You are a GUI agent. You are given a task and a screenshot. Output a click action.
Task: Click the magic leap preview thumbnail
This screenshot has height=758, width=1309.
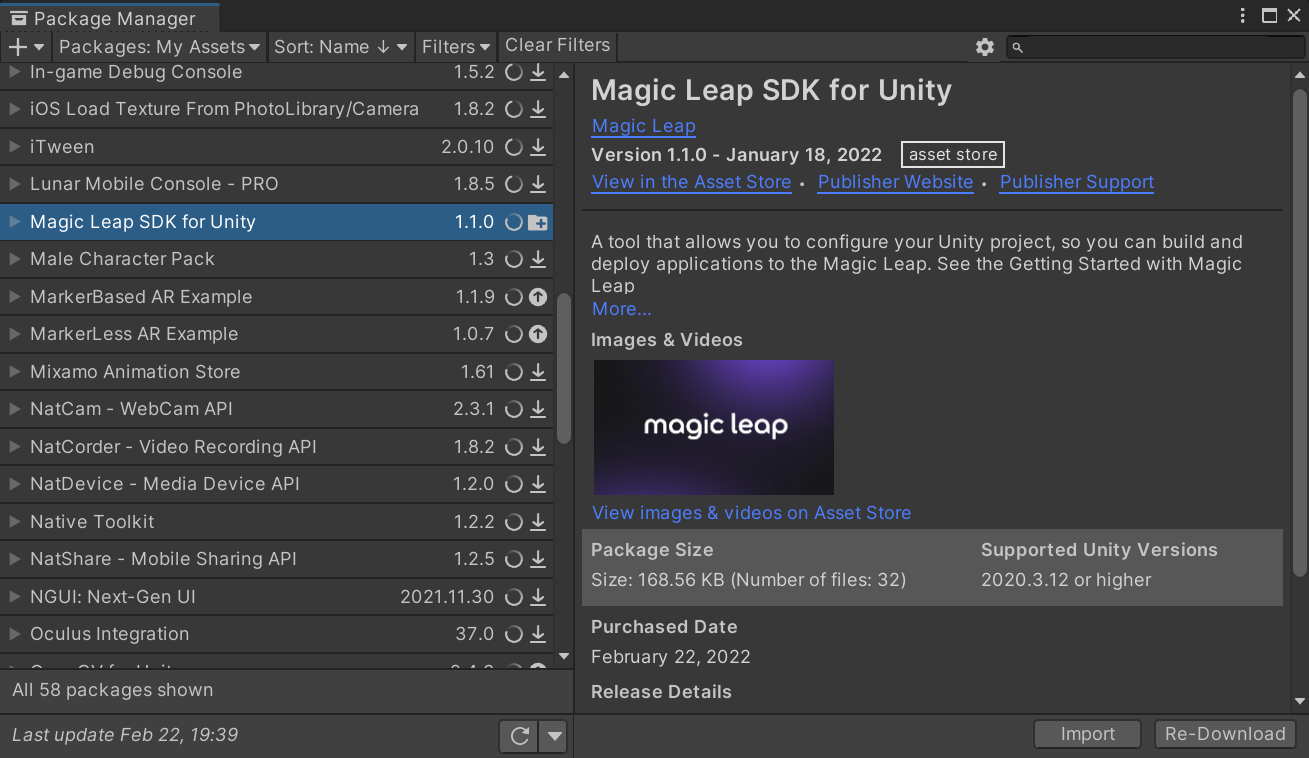[x=714, y=427]
